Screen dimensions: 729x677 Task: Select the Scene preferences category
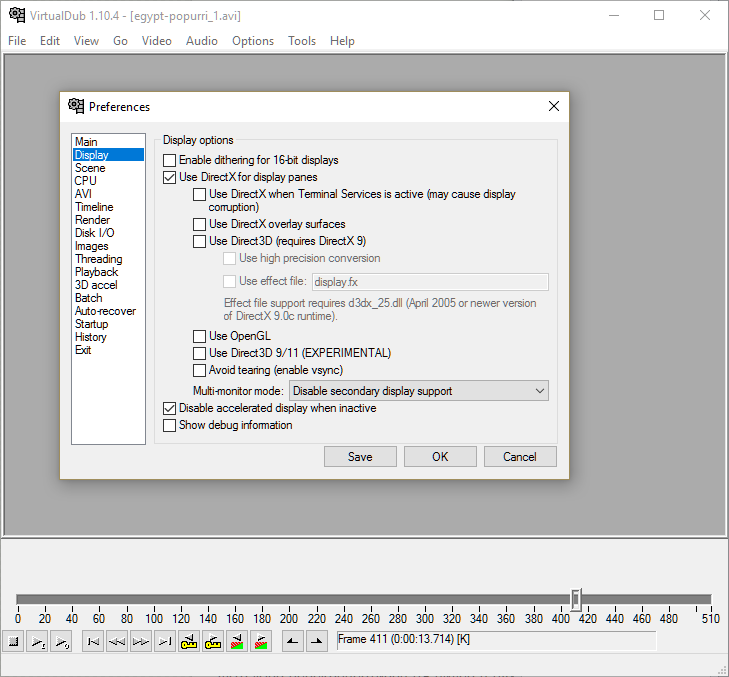point(108,168)
